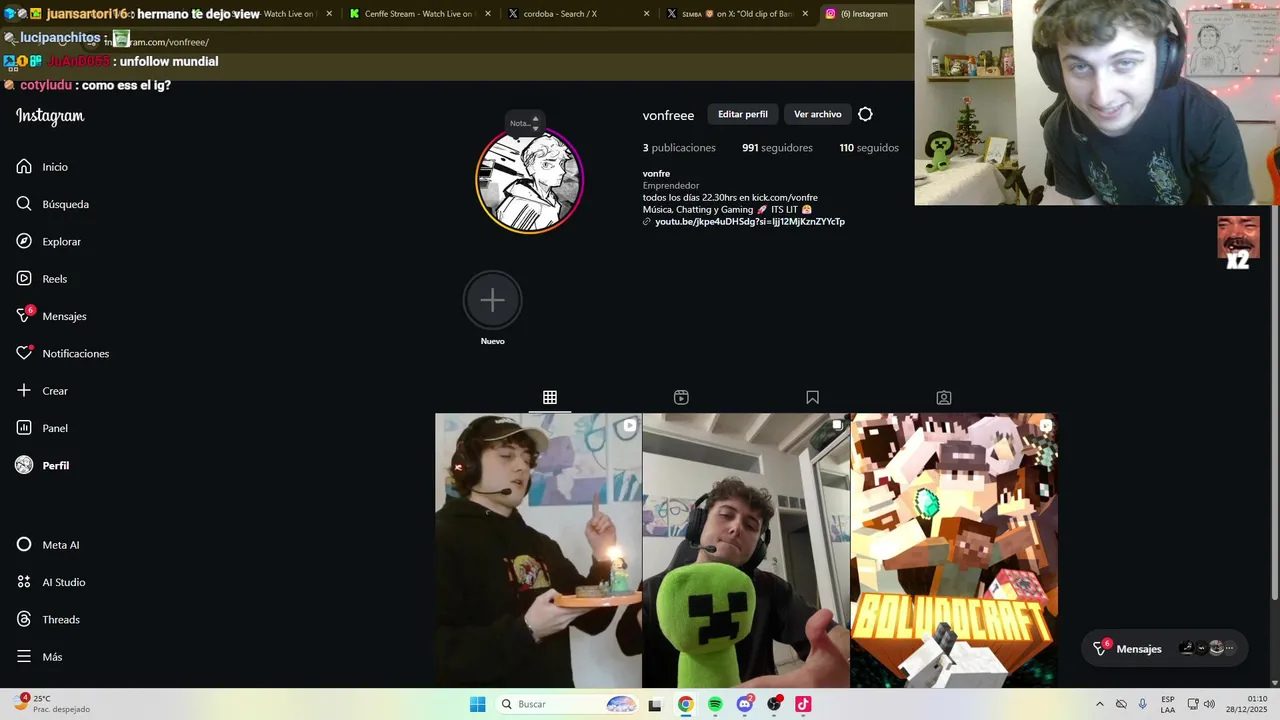Open Task View on taskbar

tap(655, 704)
